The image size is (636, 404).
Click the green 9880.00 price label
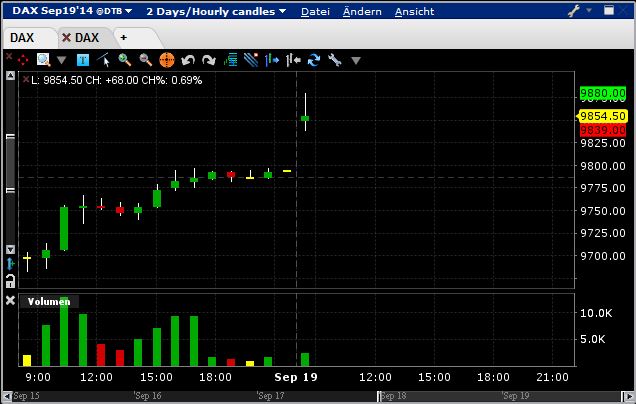[x=603, y=93]
